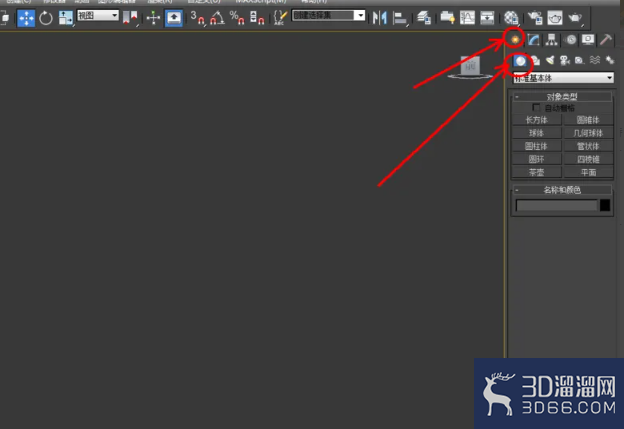
Task: Switch to the Create panel tab
Action: click(515, 39)
